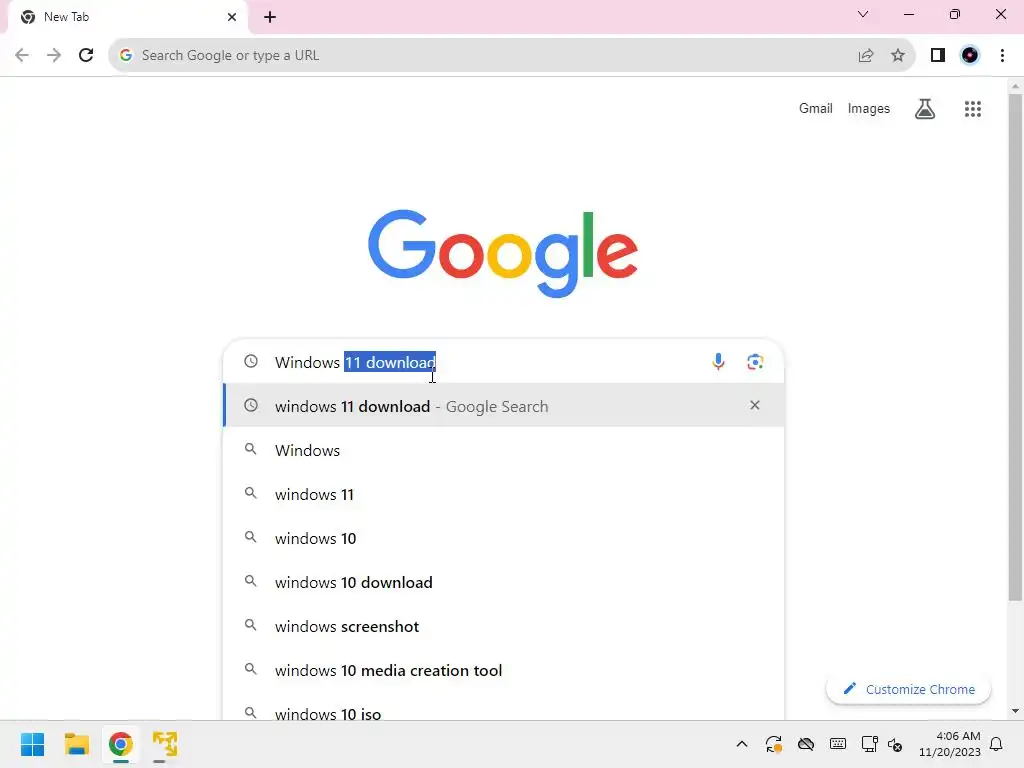
Task: Open the Windows Start menu
Action: [32, 744]
